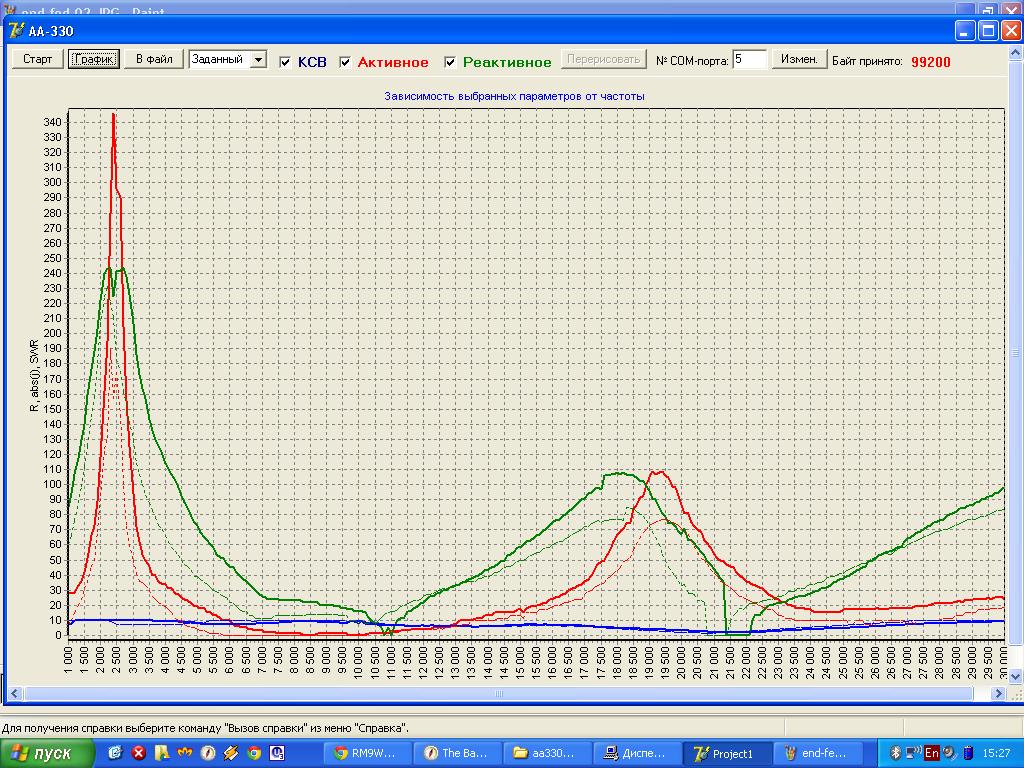The image size is (1024, 768).
Task: Open the compass icon in quick launch
Action: click(x=208, y=753)
